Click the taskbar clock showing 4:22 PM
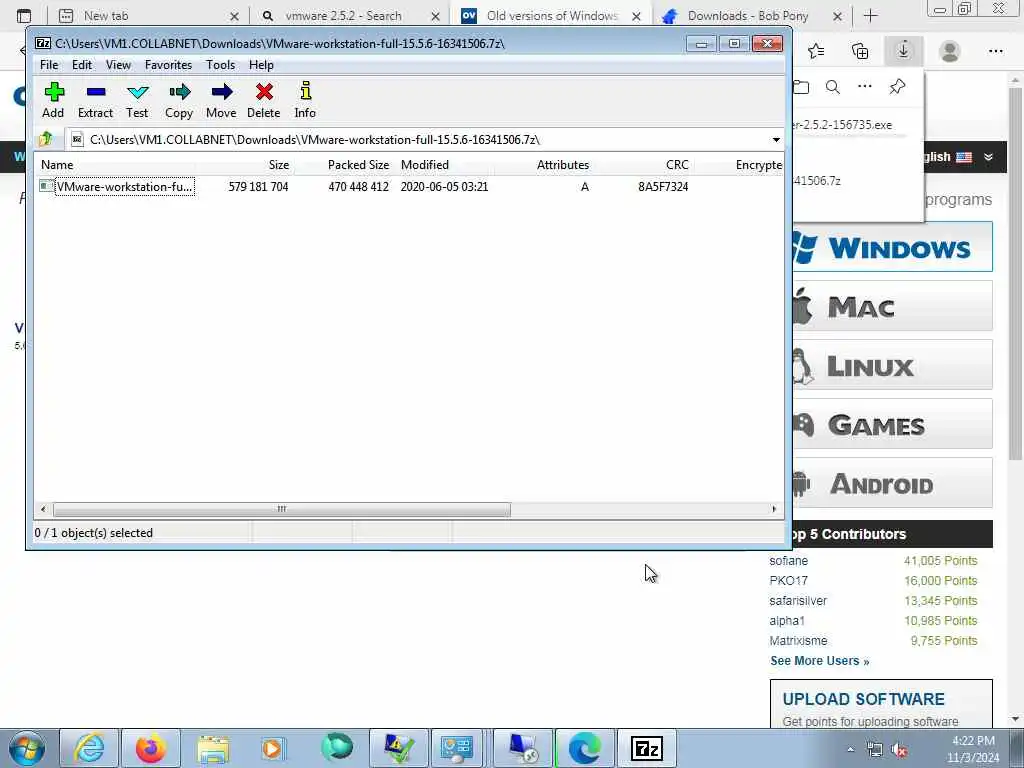The width and height of the screenshot is (1024, 768). pyautogui.click(x=973, y=749)
